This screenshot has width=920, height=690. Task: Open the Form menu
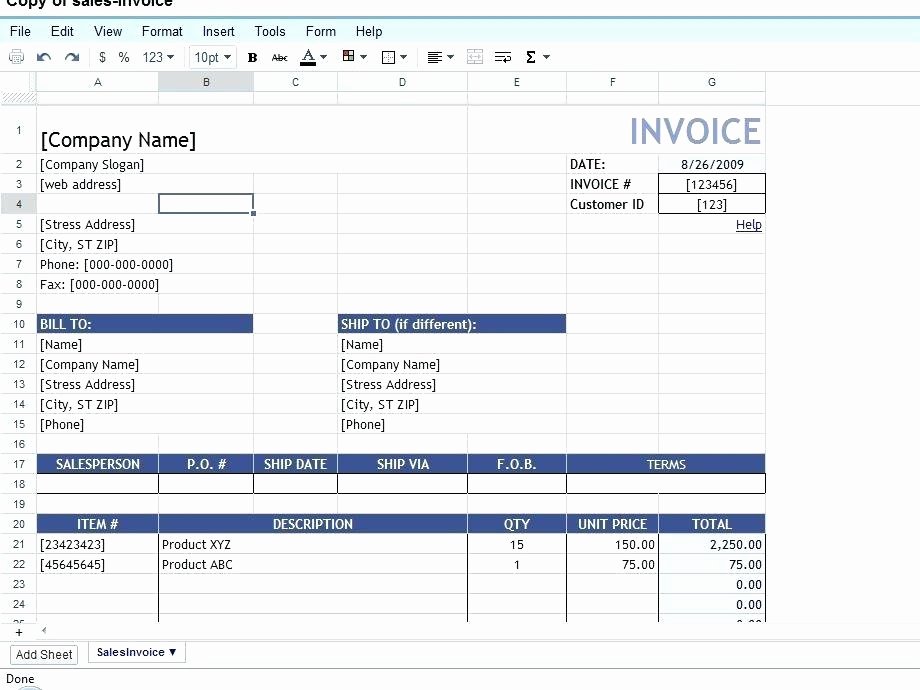tap(321, 31)
